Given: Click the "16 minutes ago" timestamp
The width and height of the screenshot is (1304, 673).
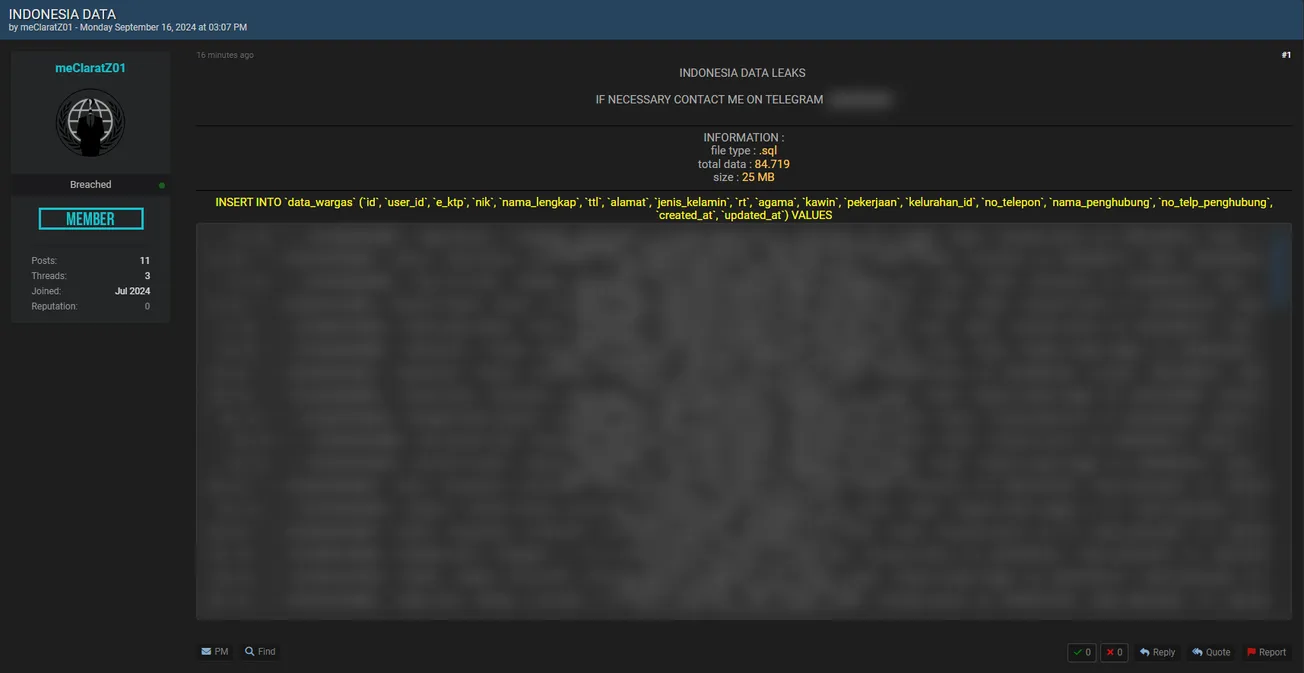Looking at the screenshot, I should (225, 55).
